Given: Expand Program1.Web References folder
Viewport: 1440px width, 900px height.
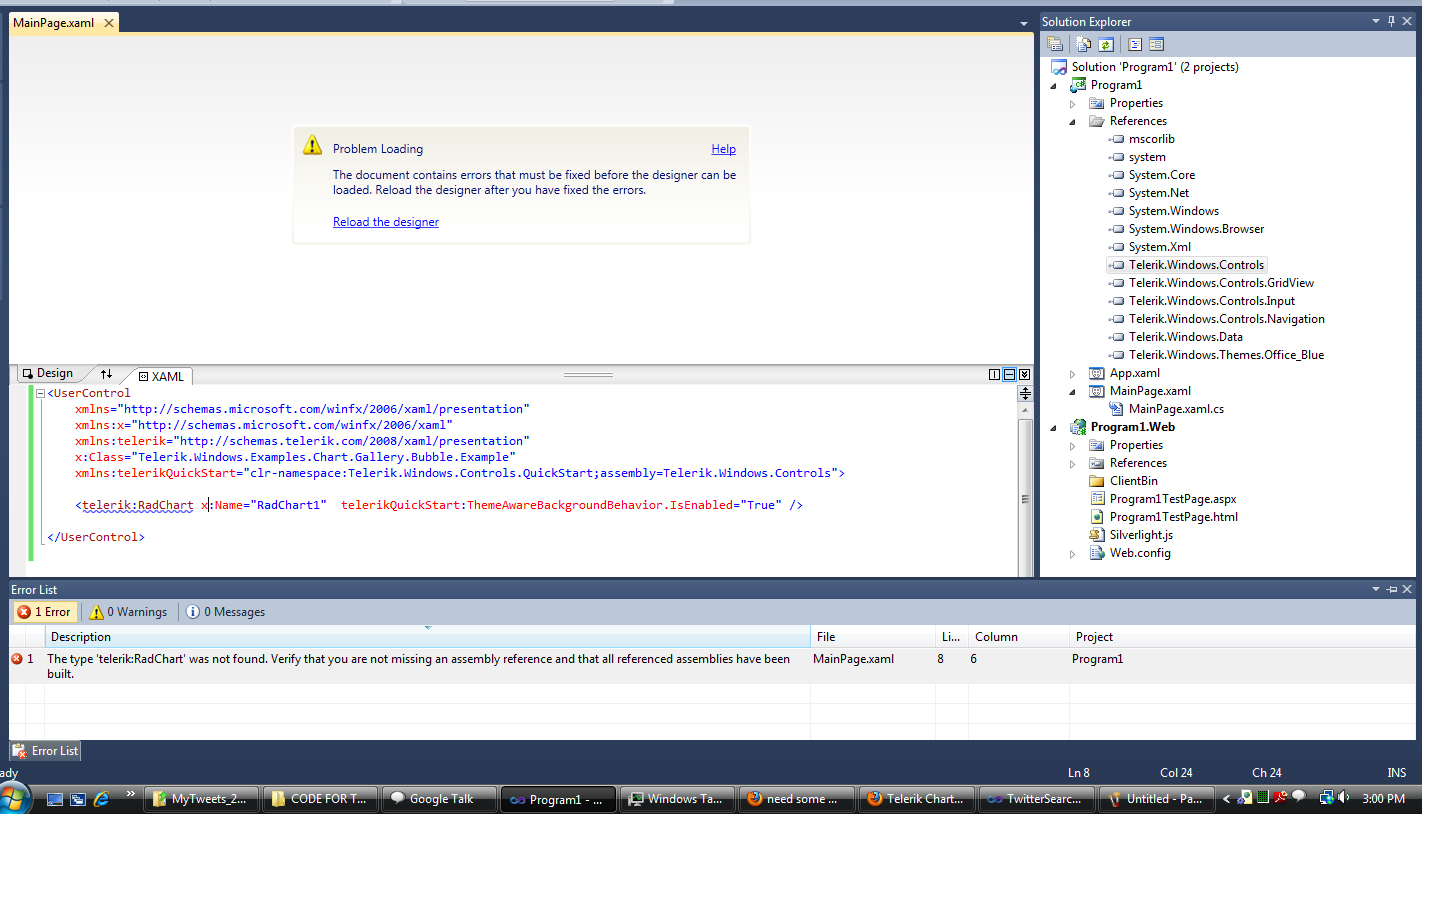Looking at the screenshot, I should click(x=1072, y=464).
